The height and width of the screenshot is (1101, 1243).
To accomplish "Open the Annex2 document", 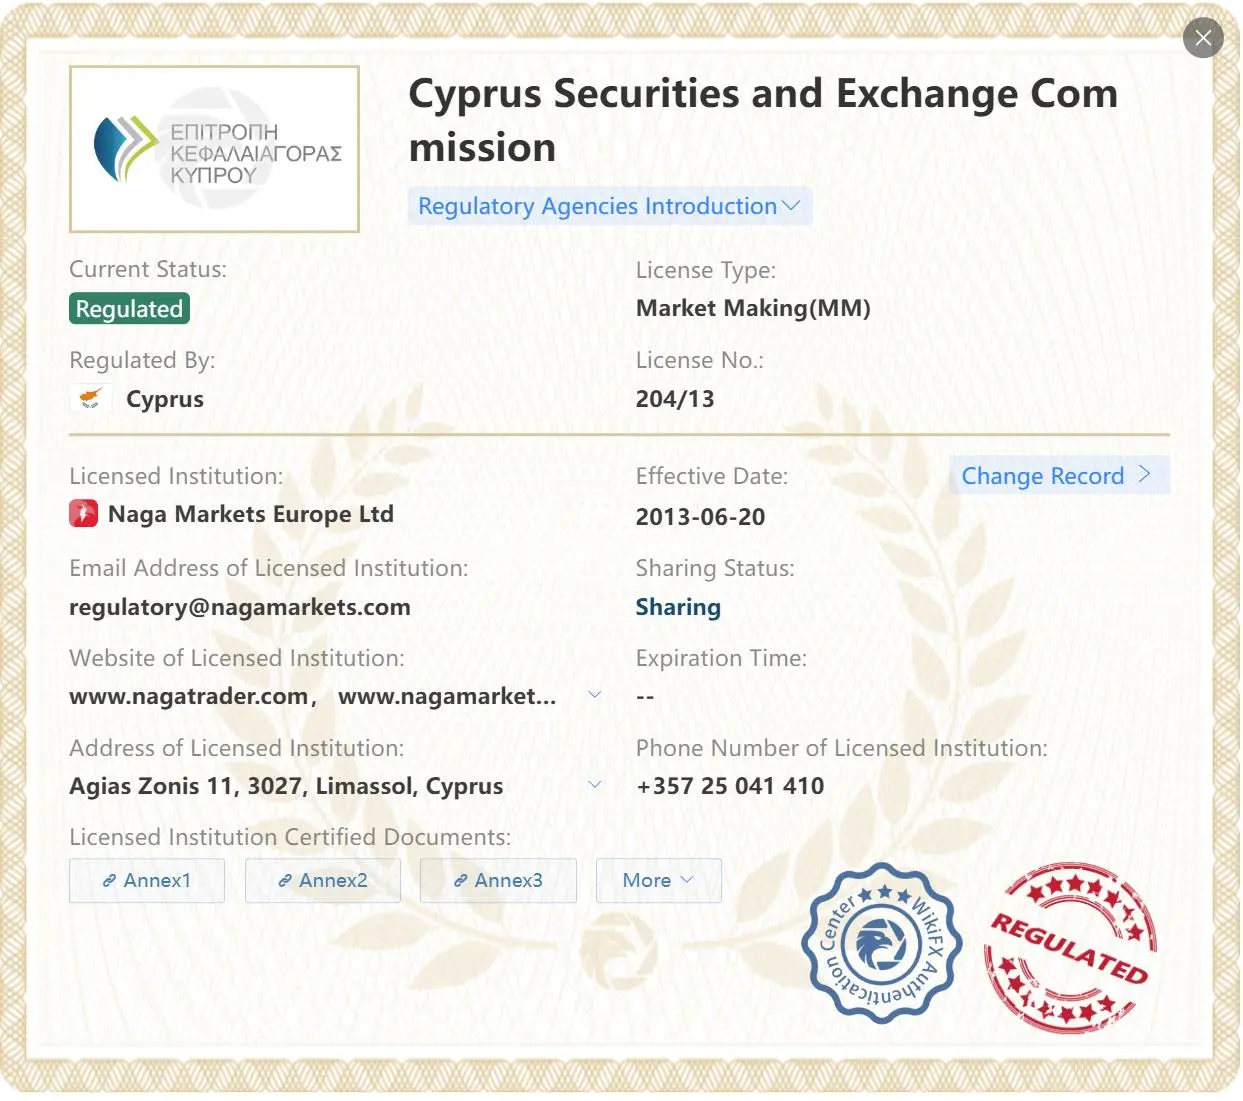I will 323,880.
